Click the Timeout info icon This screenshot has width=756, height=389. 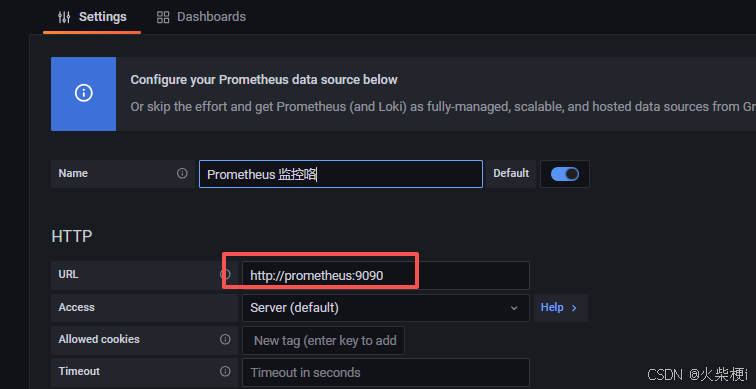click(225, 371)
